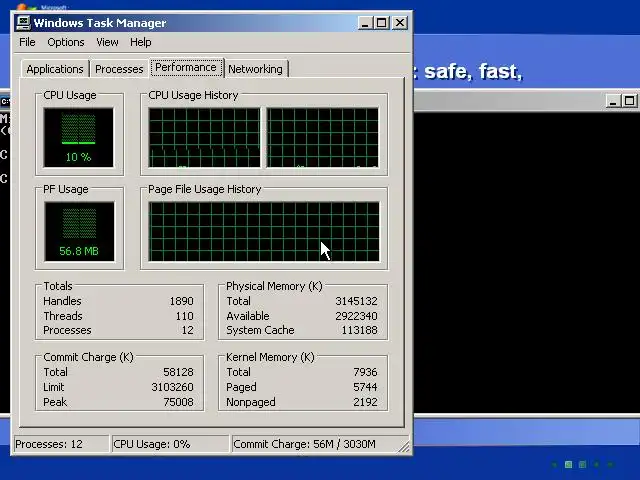The height and width of the screenshot is (480, 640).
Task: Click the Threads value 110
Action: (184, 316)
